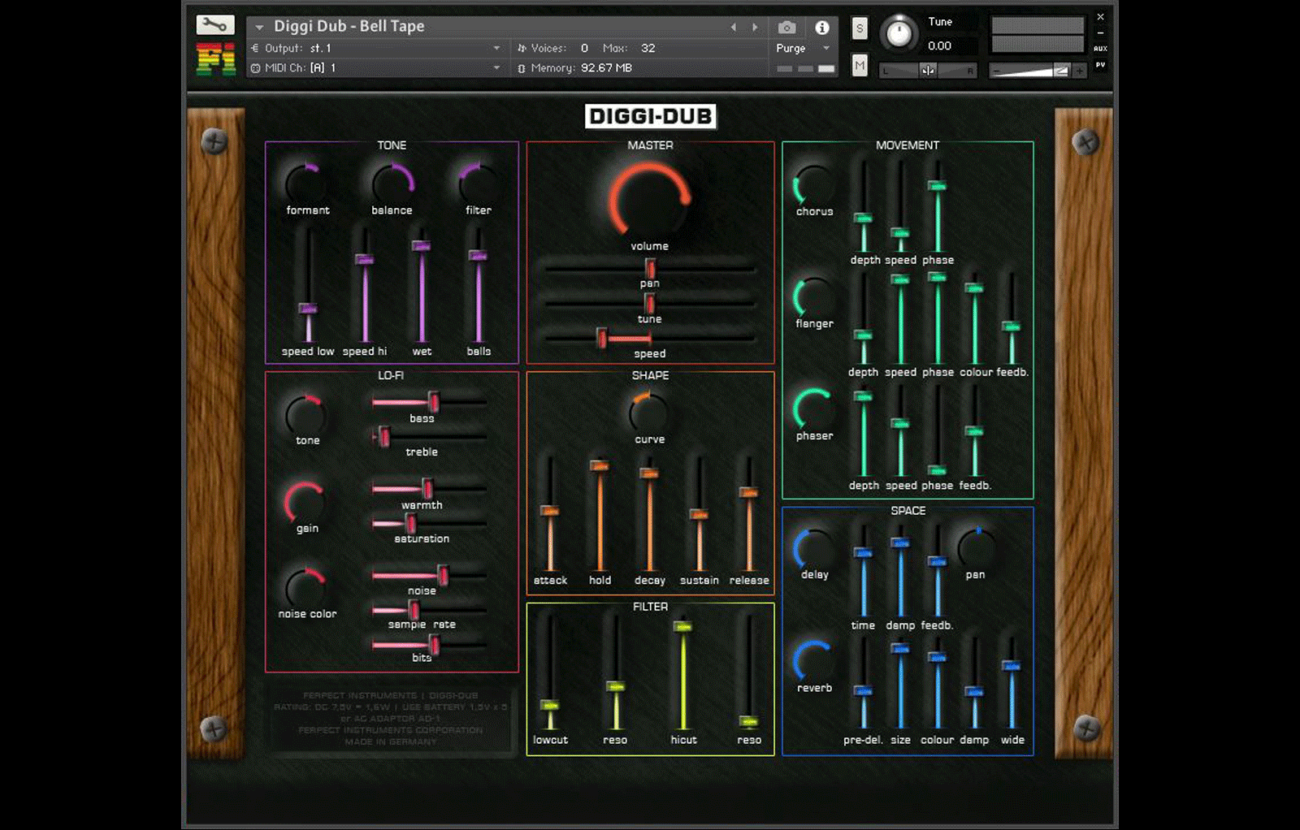Click the flanger colour slider handle
1300x830 pixels.
[x=974, y=288]
